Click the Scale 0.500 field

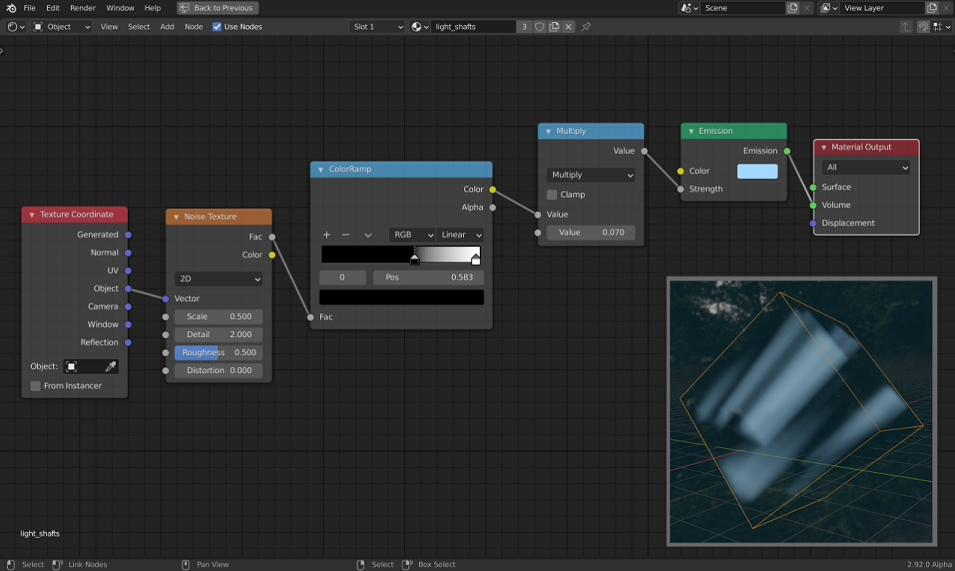[219, 317]
